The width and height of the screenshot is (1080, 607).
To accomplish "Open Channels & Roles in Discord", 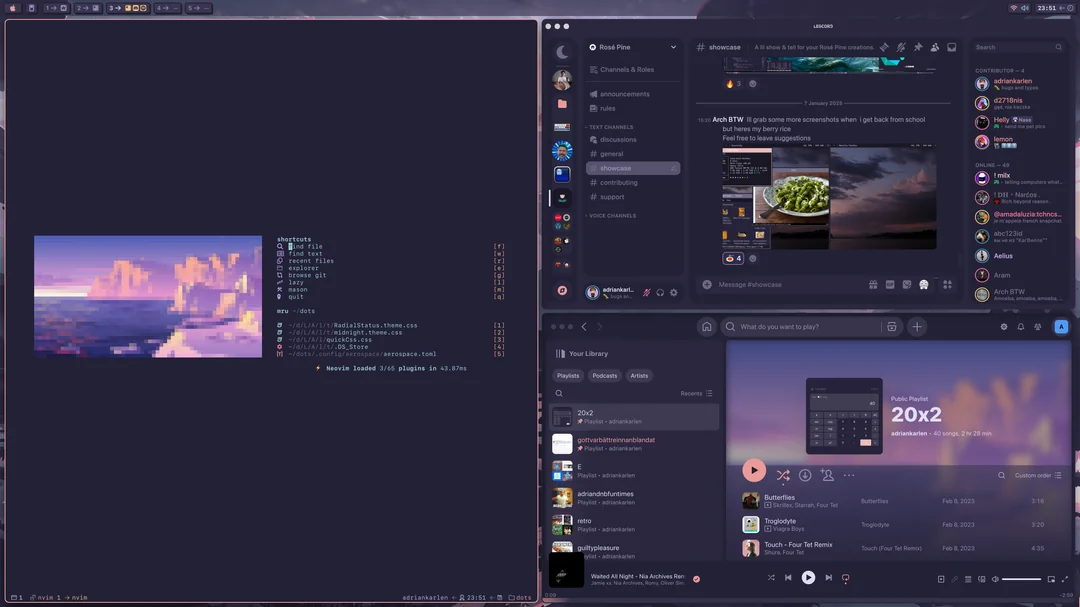I will [626, 70].
